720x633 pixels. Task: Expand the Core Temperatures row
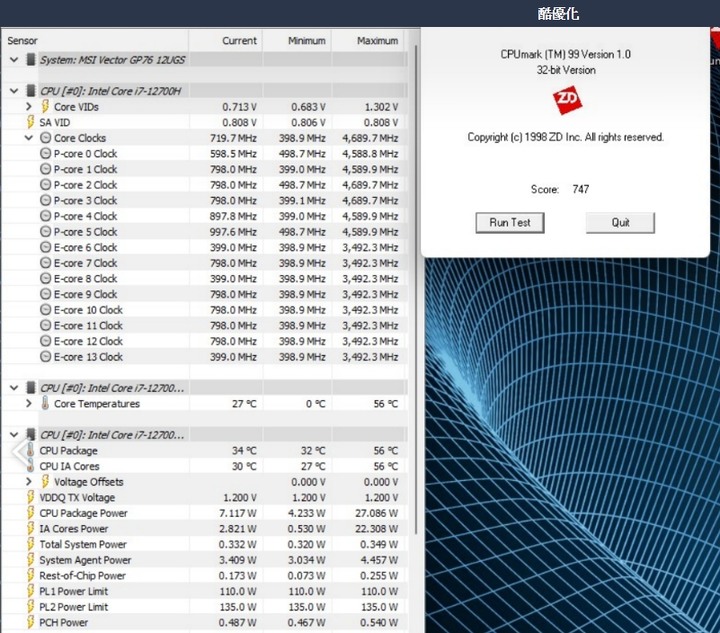coord(29,403)
